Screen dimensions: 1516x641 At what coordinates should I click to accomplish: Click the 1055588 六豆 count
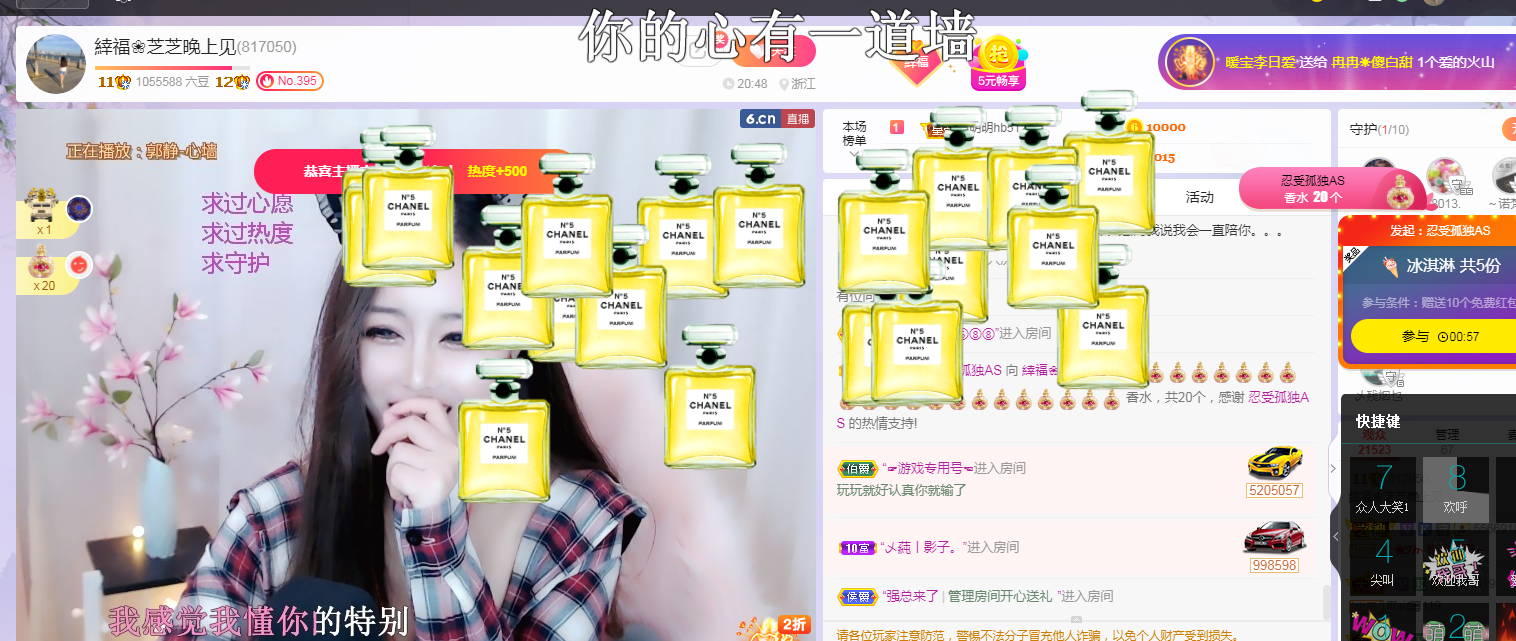(x=172, y=82)
